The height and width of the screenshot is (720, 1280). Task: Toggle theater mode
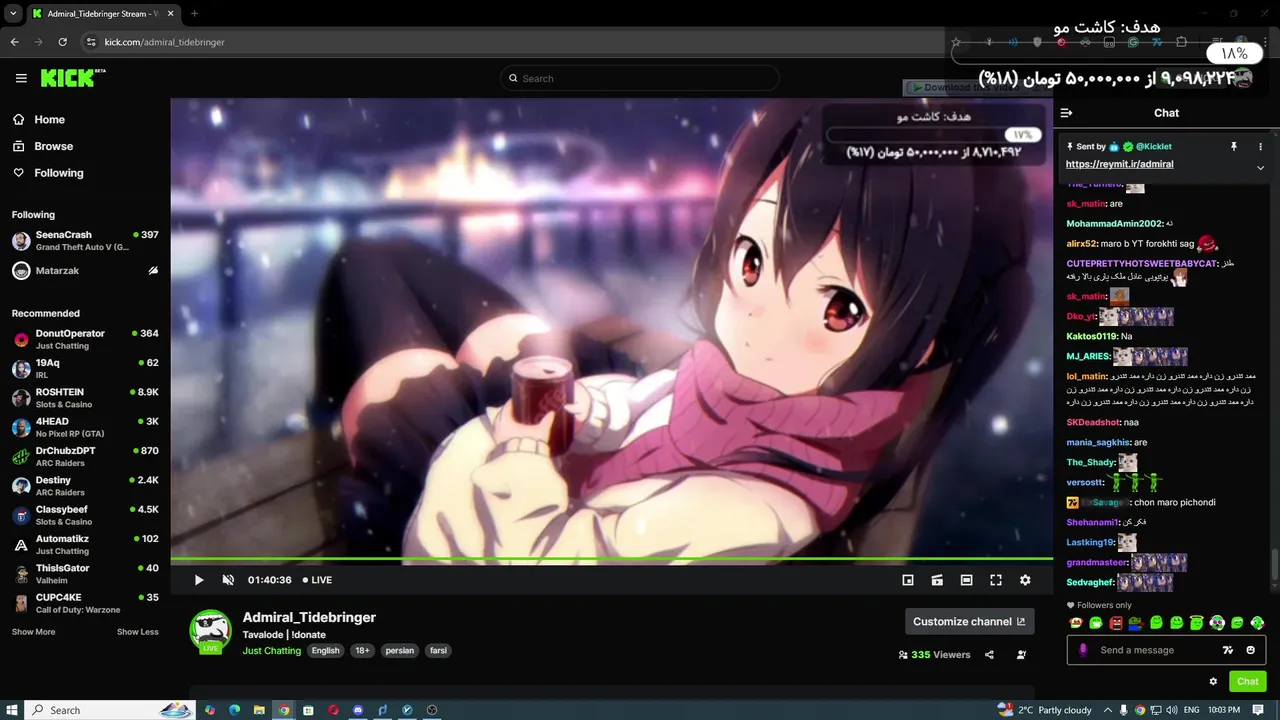click(966, 580)
